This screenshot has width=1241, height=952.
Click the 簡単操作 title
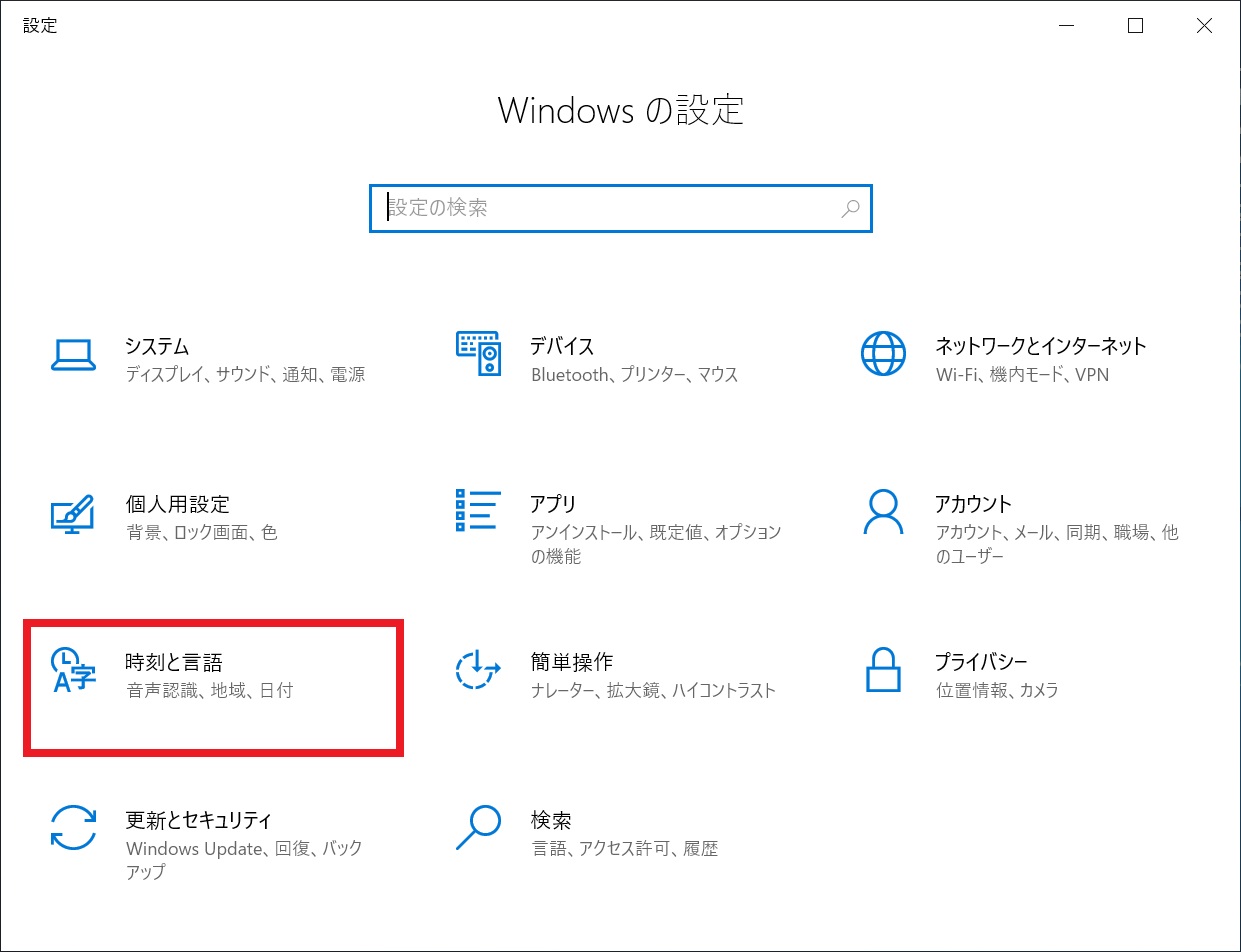(572, 662)
